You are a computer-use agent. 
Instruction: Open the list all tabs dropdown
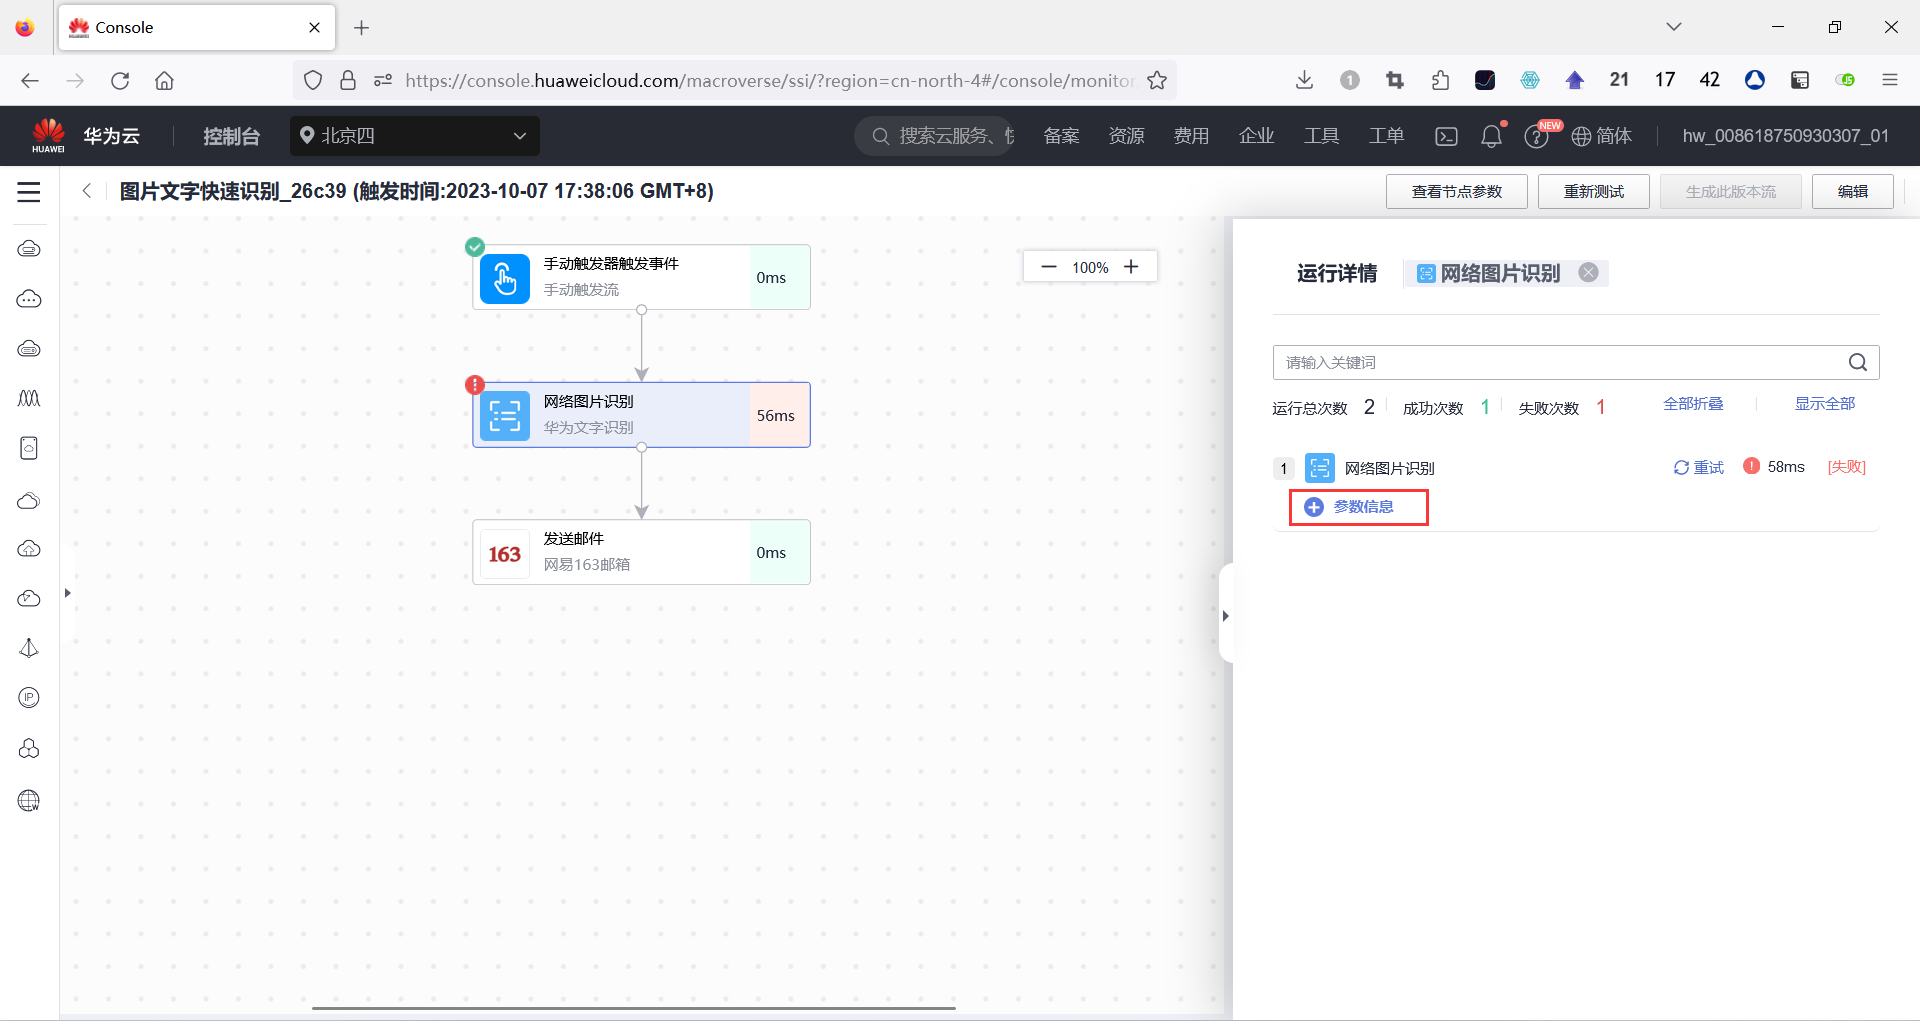click(x=1673, y=27)
